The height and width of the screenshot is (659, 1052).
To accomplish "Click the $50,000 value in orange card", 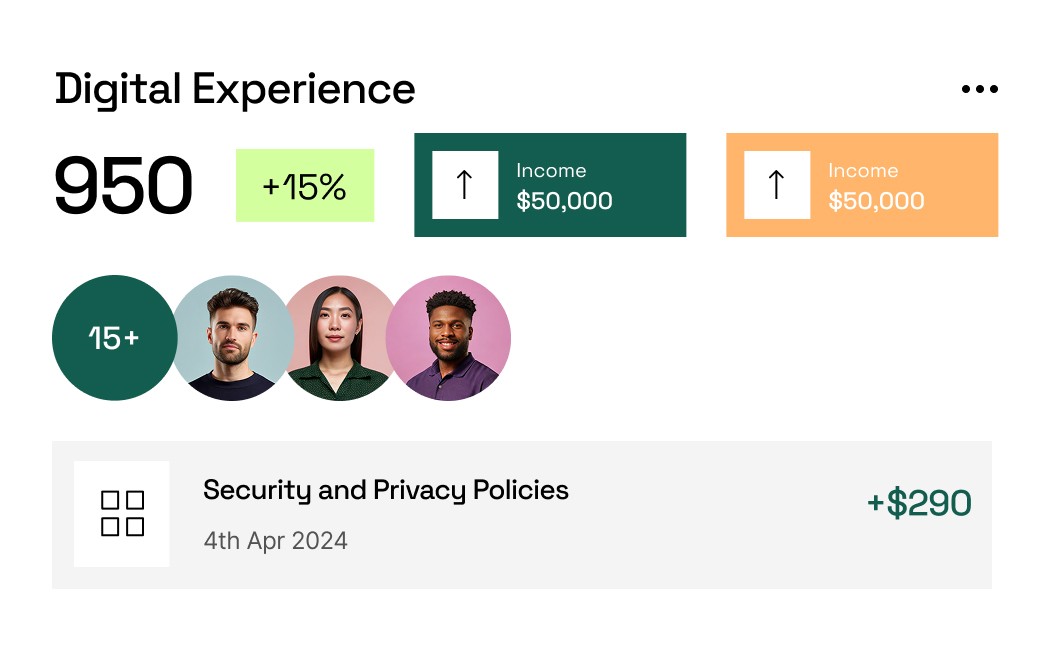I will click(x=876, y=201).
